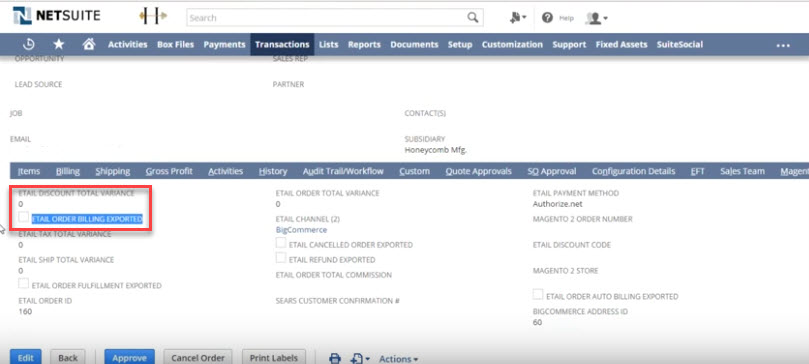Viewport: 809px width, 364px height.
Task: Open the Activities menu in navigation bar
Action: 127,45
